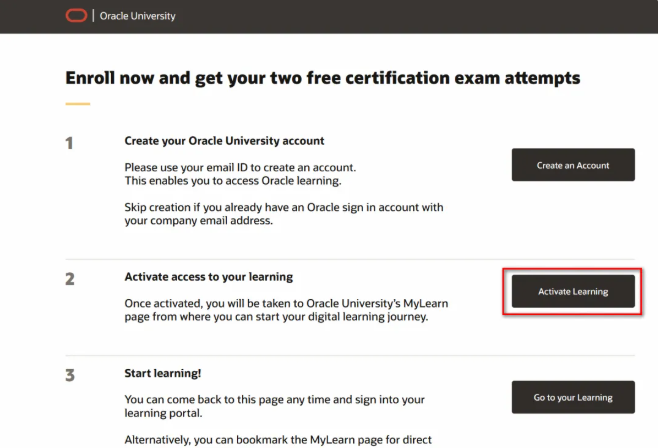Select 'Create your Oracle University account' heading
The width and height of the screenshot is (659, 448).
coord(224,141)
